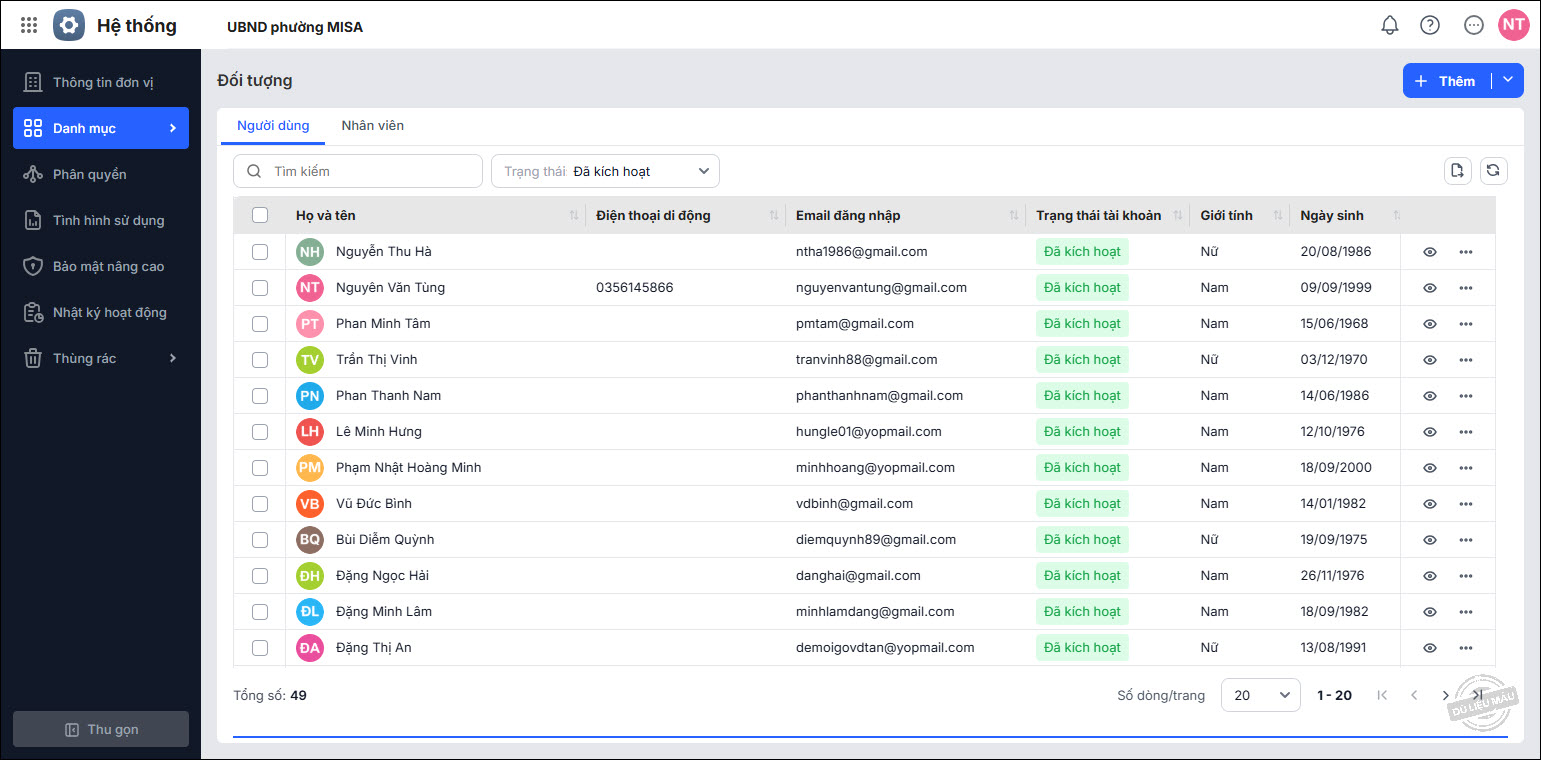Open the app launcher grid icon
Image resolution: width=1541 pixels, height=760 pixels.
pyautogui.click(x=29, y=26)
